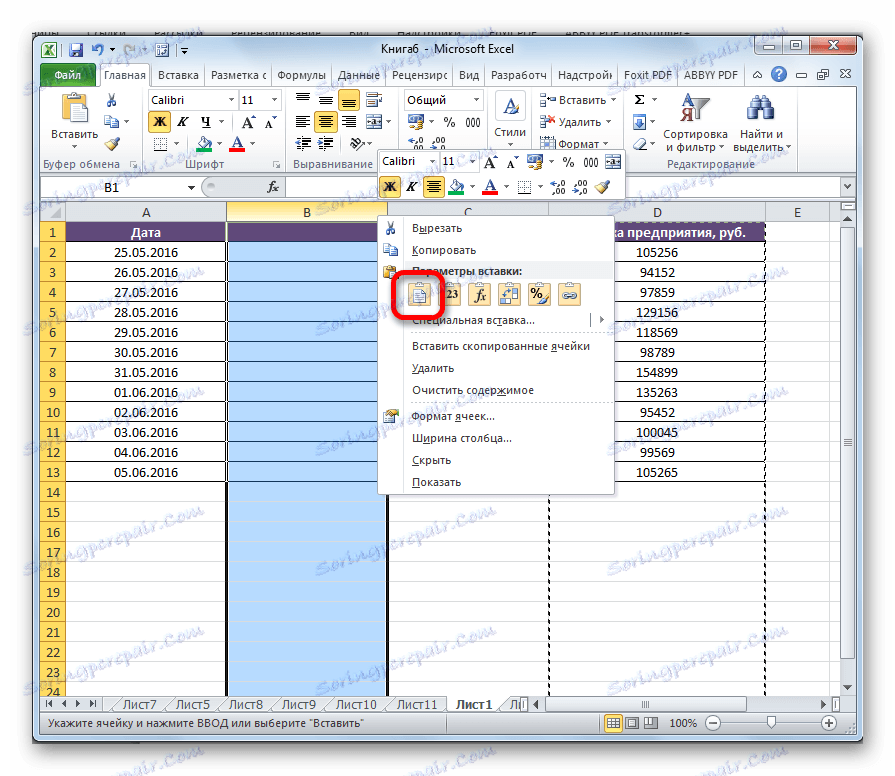This screenshot has width=895, height=776.
Task: Click the Paste option icon in the context menu
Action: pyautogui.click(x=420, y=294)
